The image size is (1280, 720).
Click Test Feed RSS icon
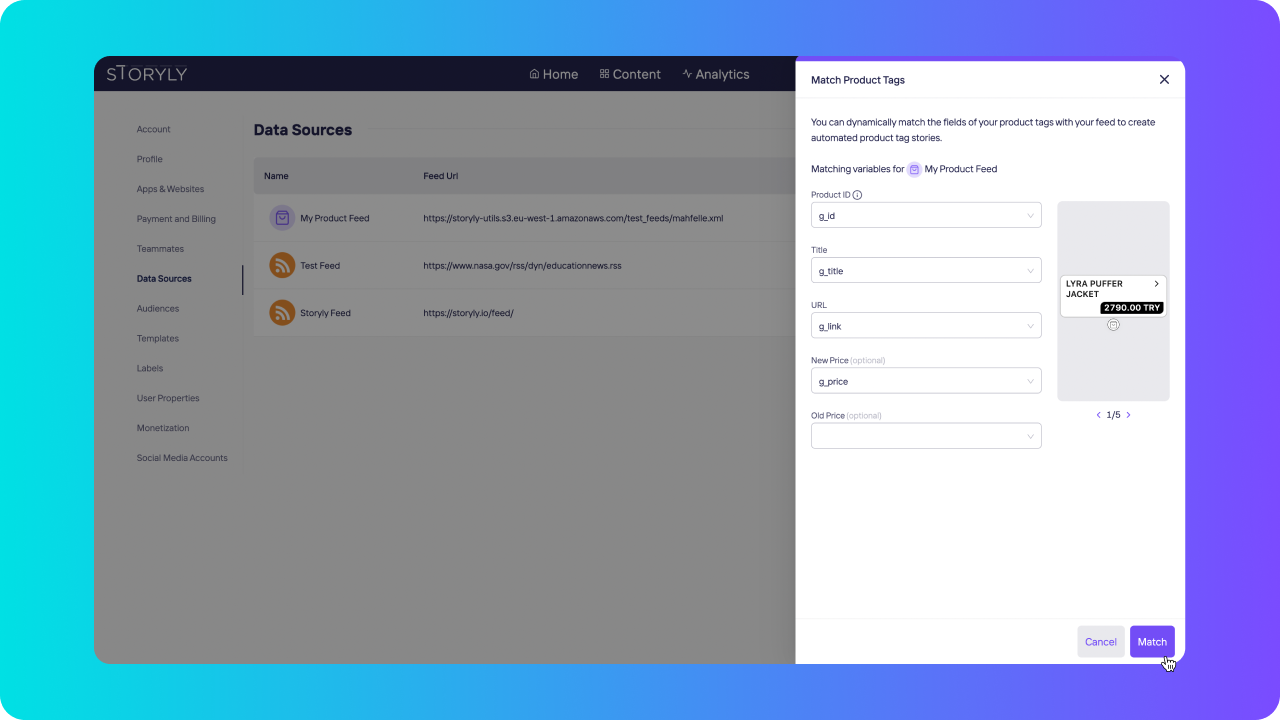pos(282,265)
